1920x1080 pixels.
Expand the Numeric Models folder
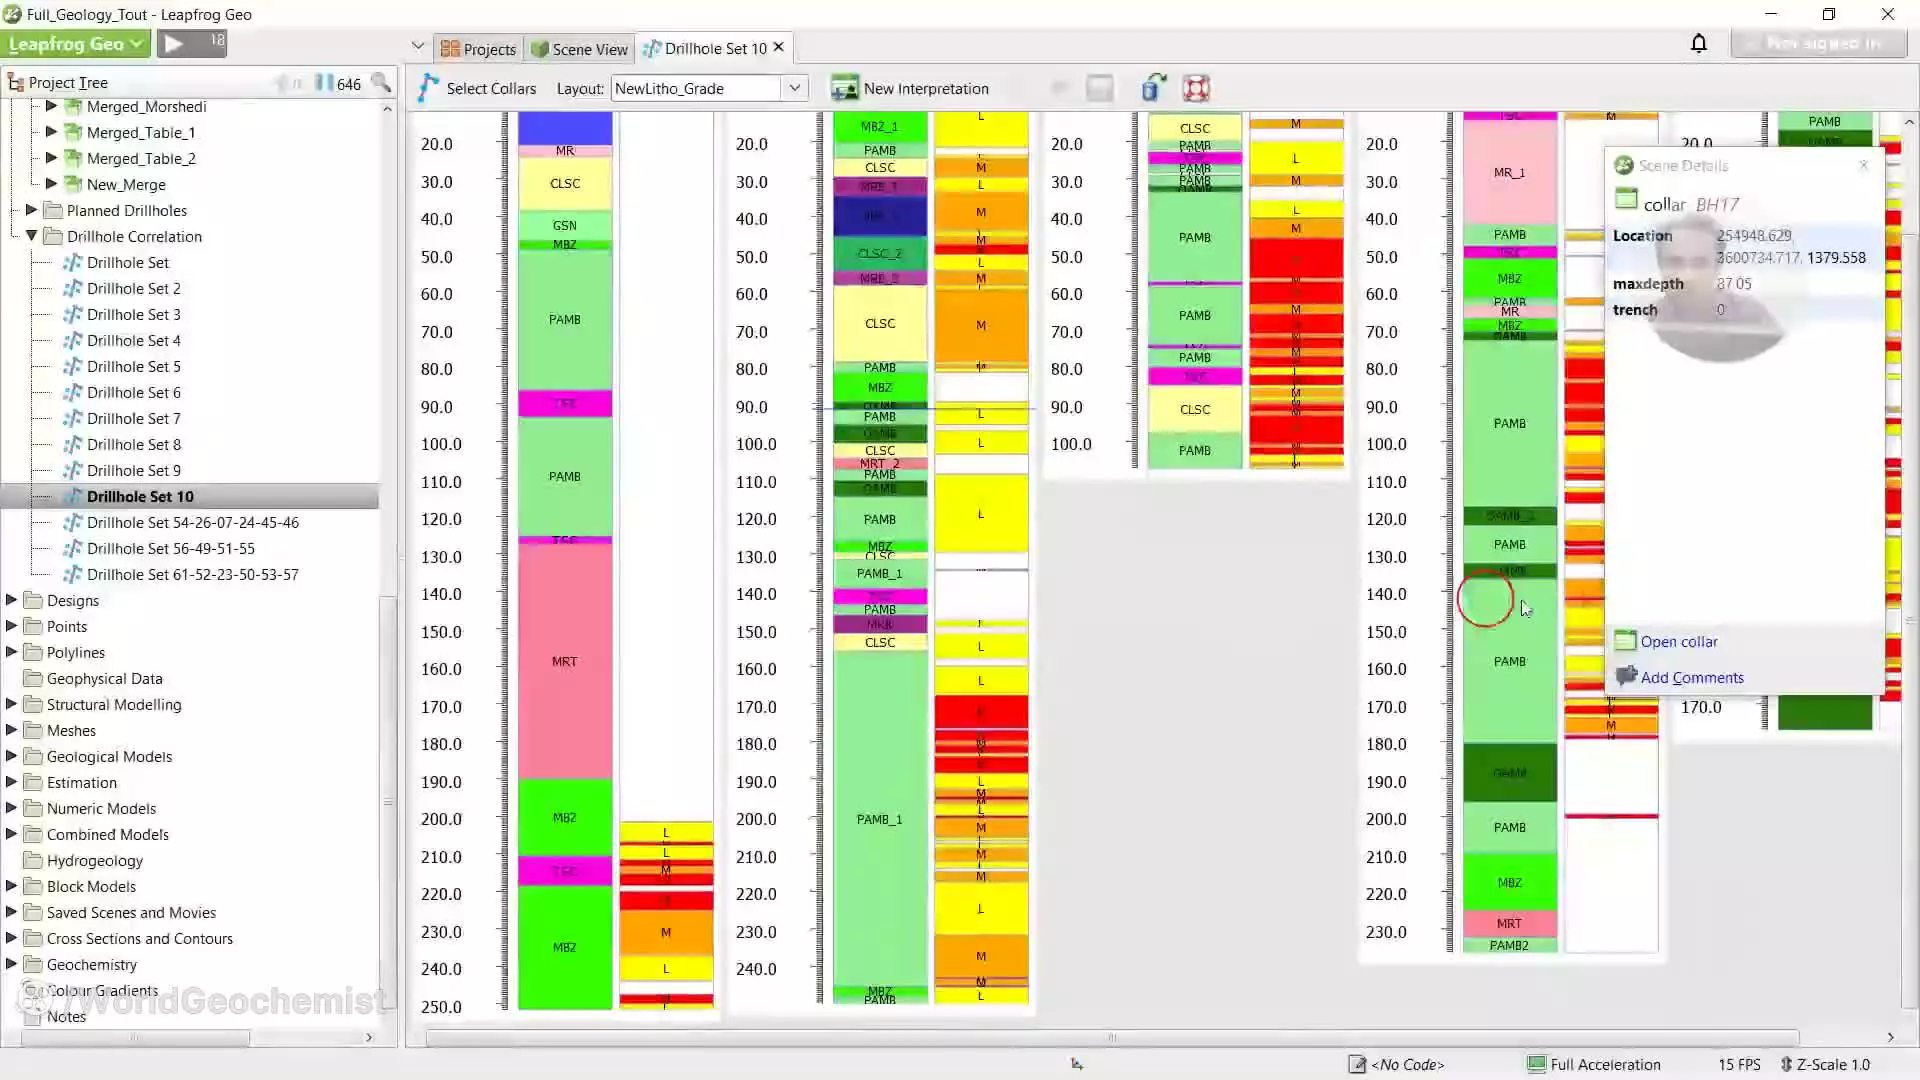(x=11, y=808)
